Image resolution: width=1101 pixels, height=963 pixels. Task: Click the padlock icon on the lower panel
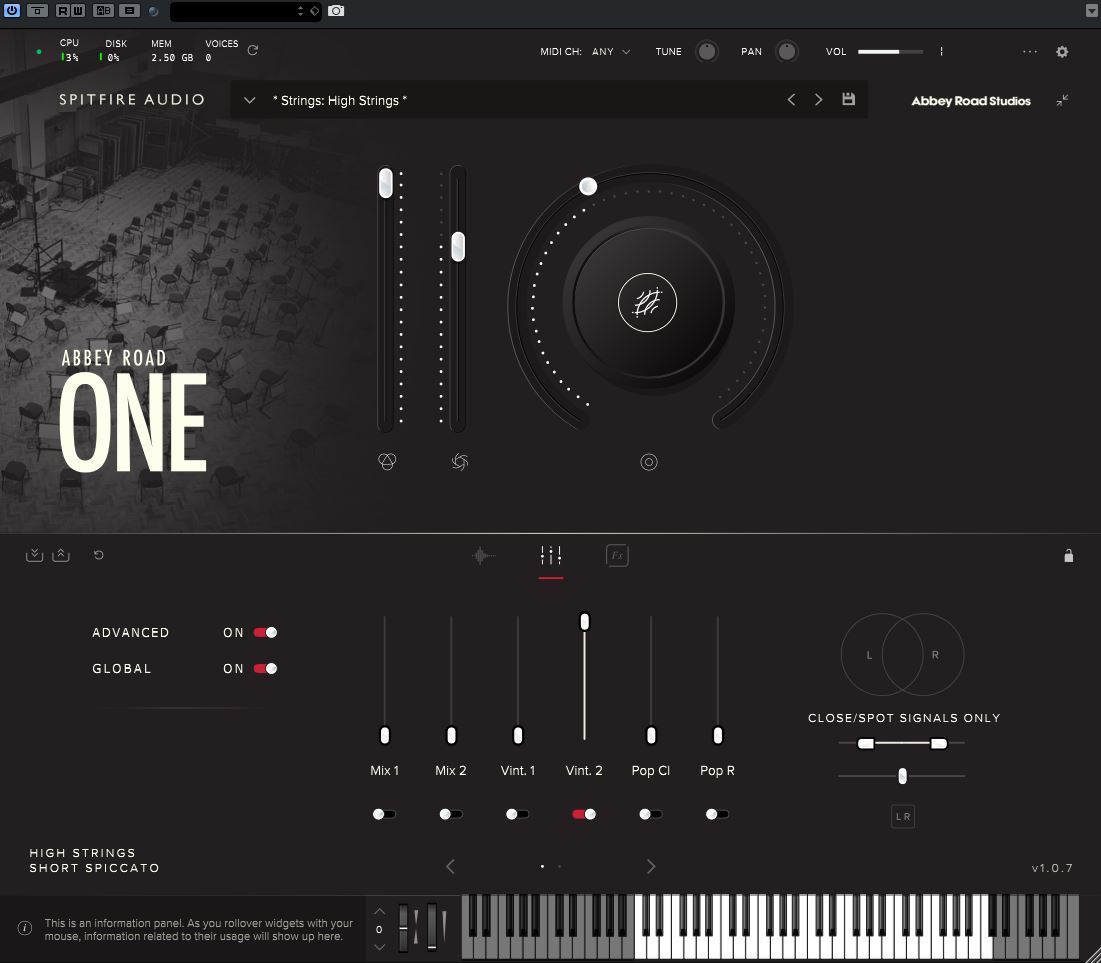click(x=1068, y=555)
